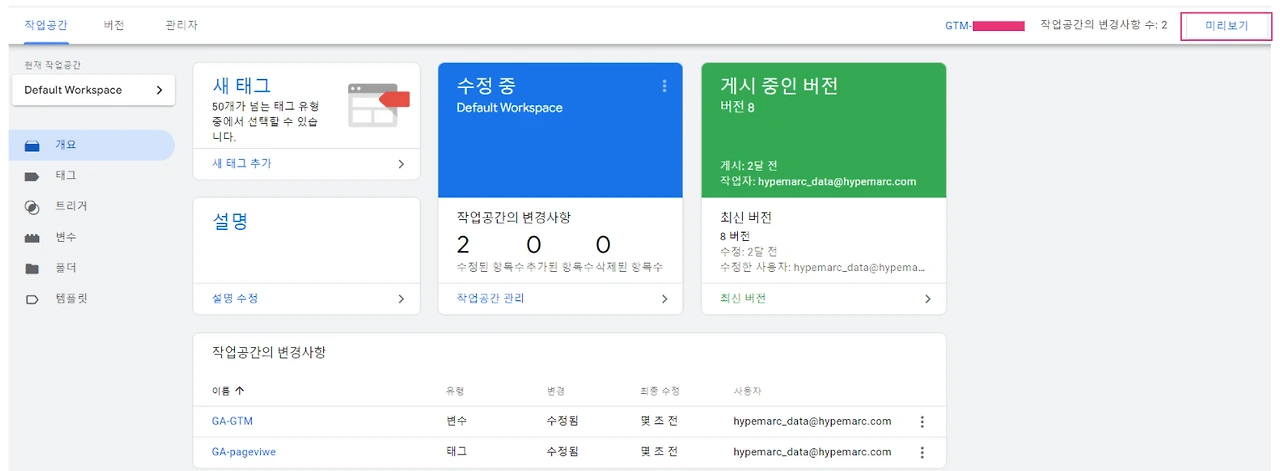Viewport: 1280px width, 471px height.
Task: Open the GA-pageviwe change entry
Action: (x=244, y=452)
